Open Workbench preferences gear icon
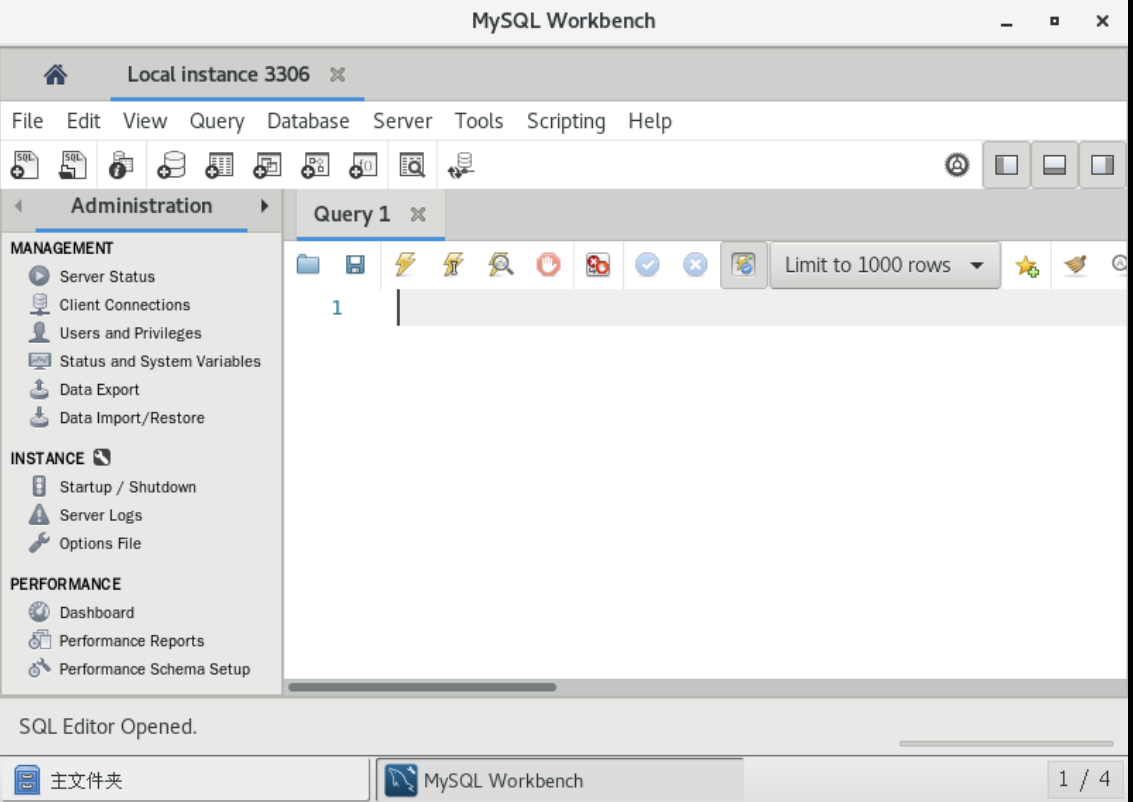Image resolution: width=1133 pixels, height=802 pixels. 957,165
